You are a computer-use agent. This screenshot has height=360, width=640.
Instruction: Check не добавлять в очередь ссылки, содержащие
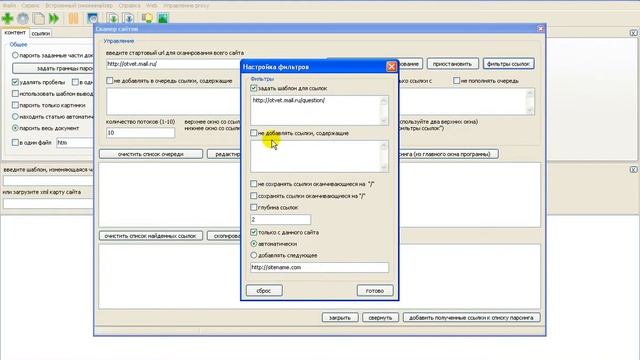pyautogui.click(x=109, y=81)
